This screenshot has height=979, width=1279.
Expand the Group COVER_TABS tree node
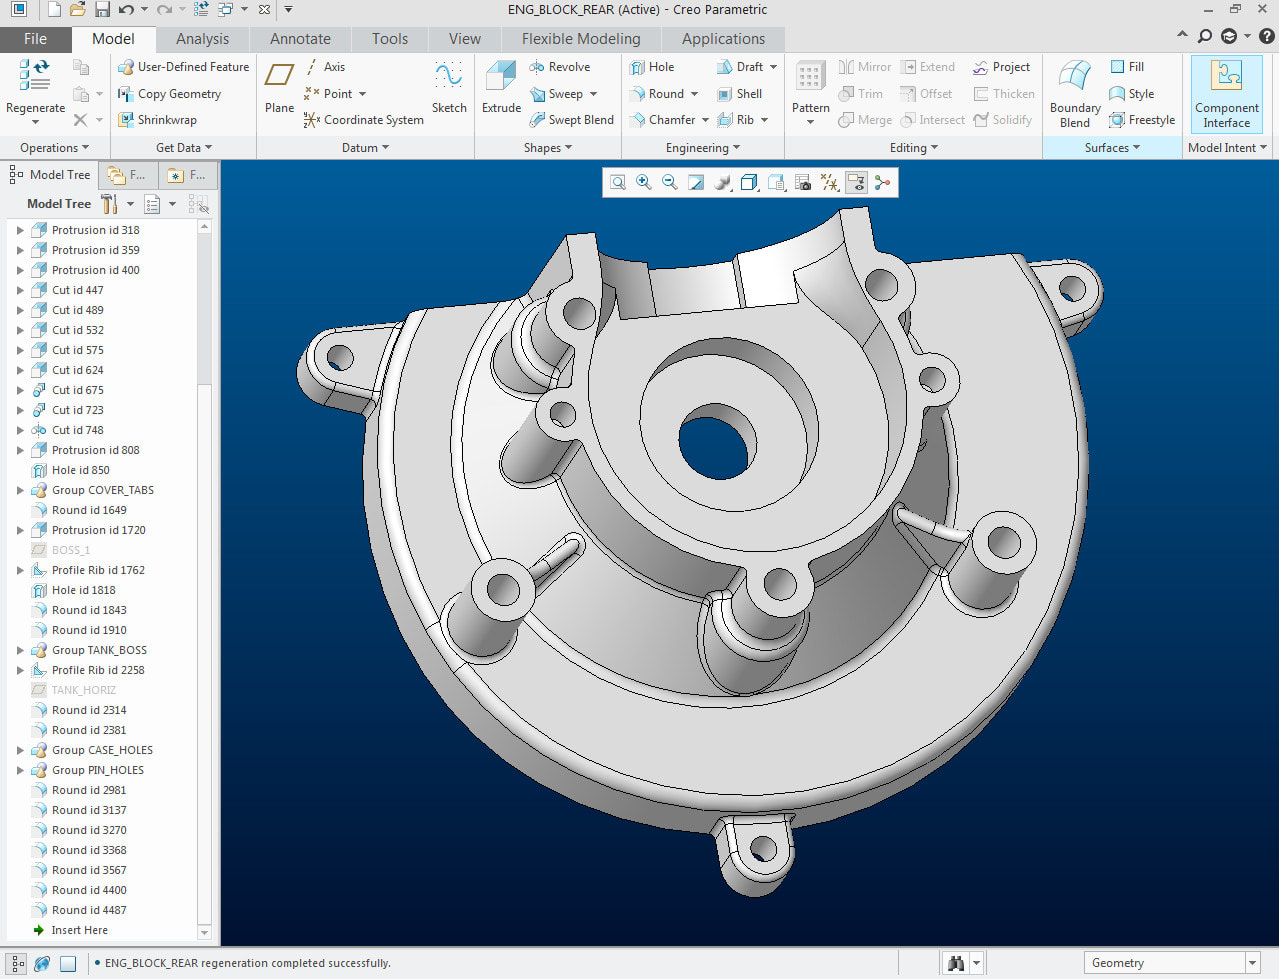coord(20,490)
